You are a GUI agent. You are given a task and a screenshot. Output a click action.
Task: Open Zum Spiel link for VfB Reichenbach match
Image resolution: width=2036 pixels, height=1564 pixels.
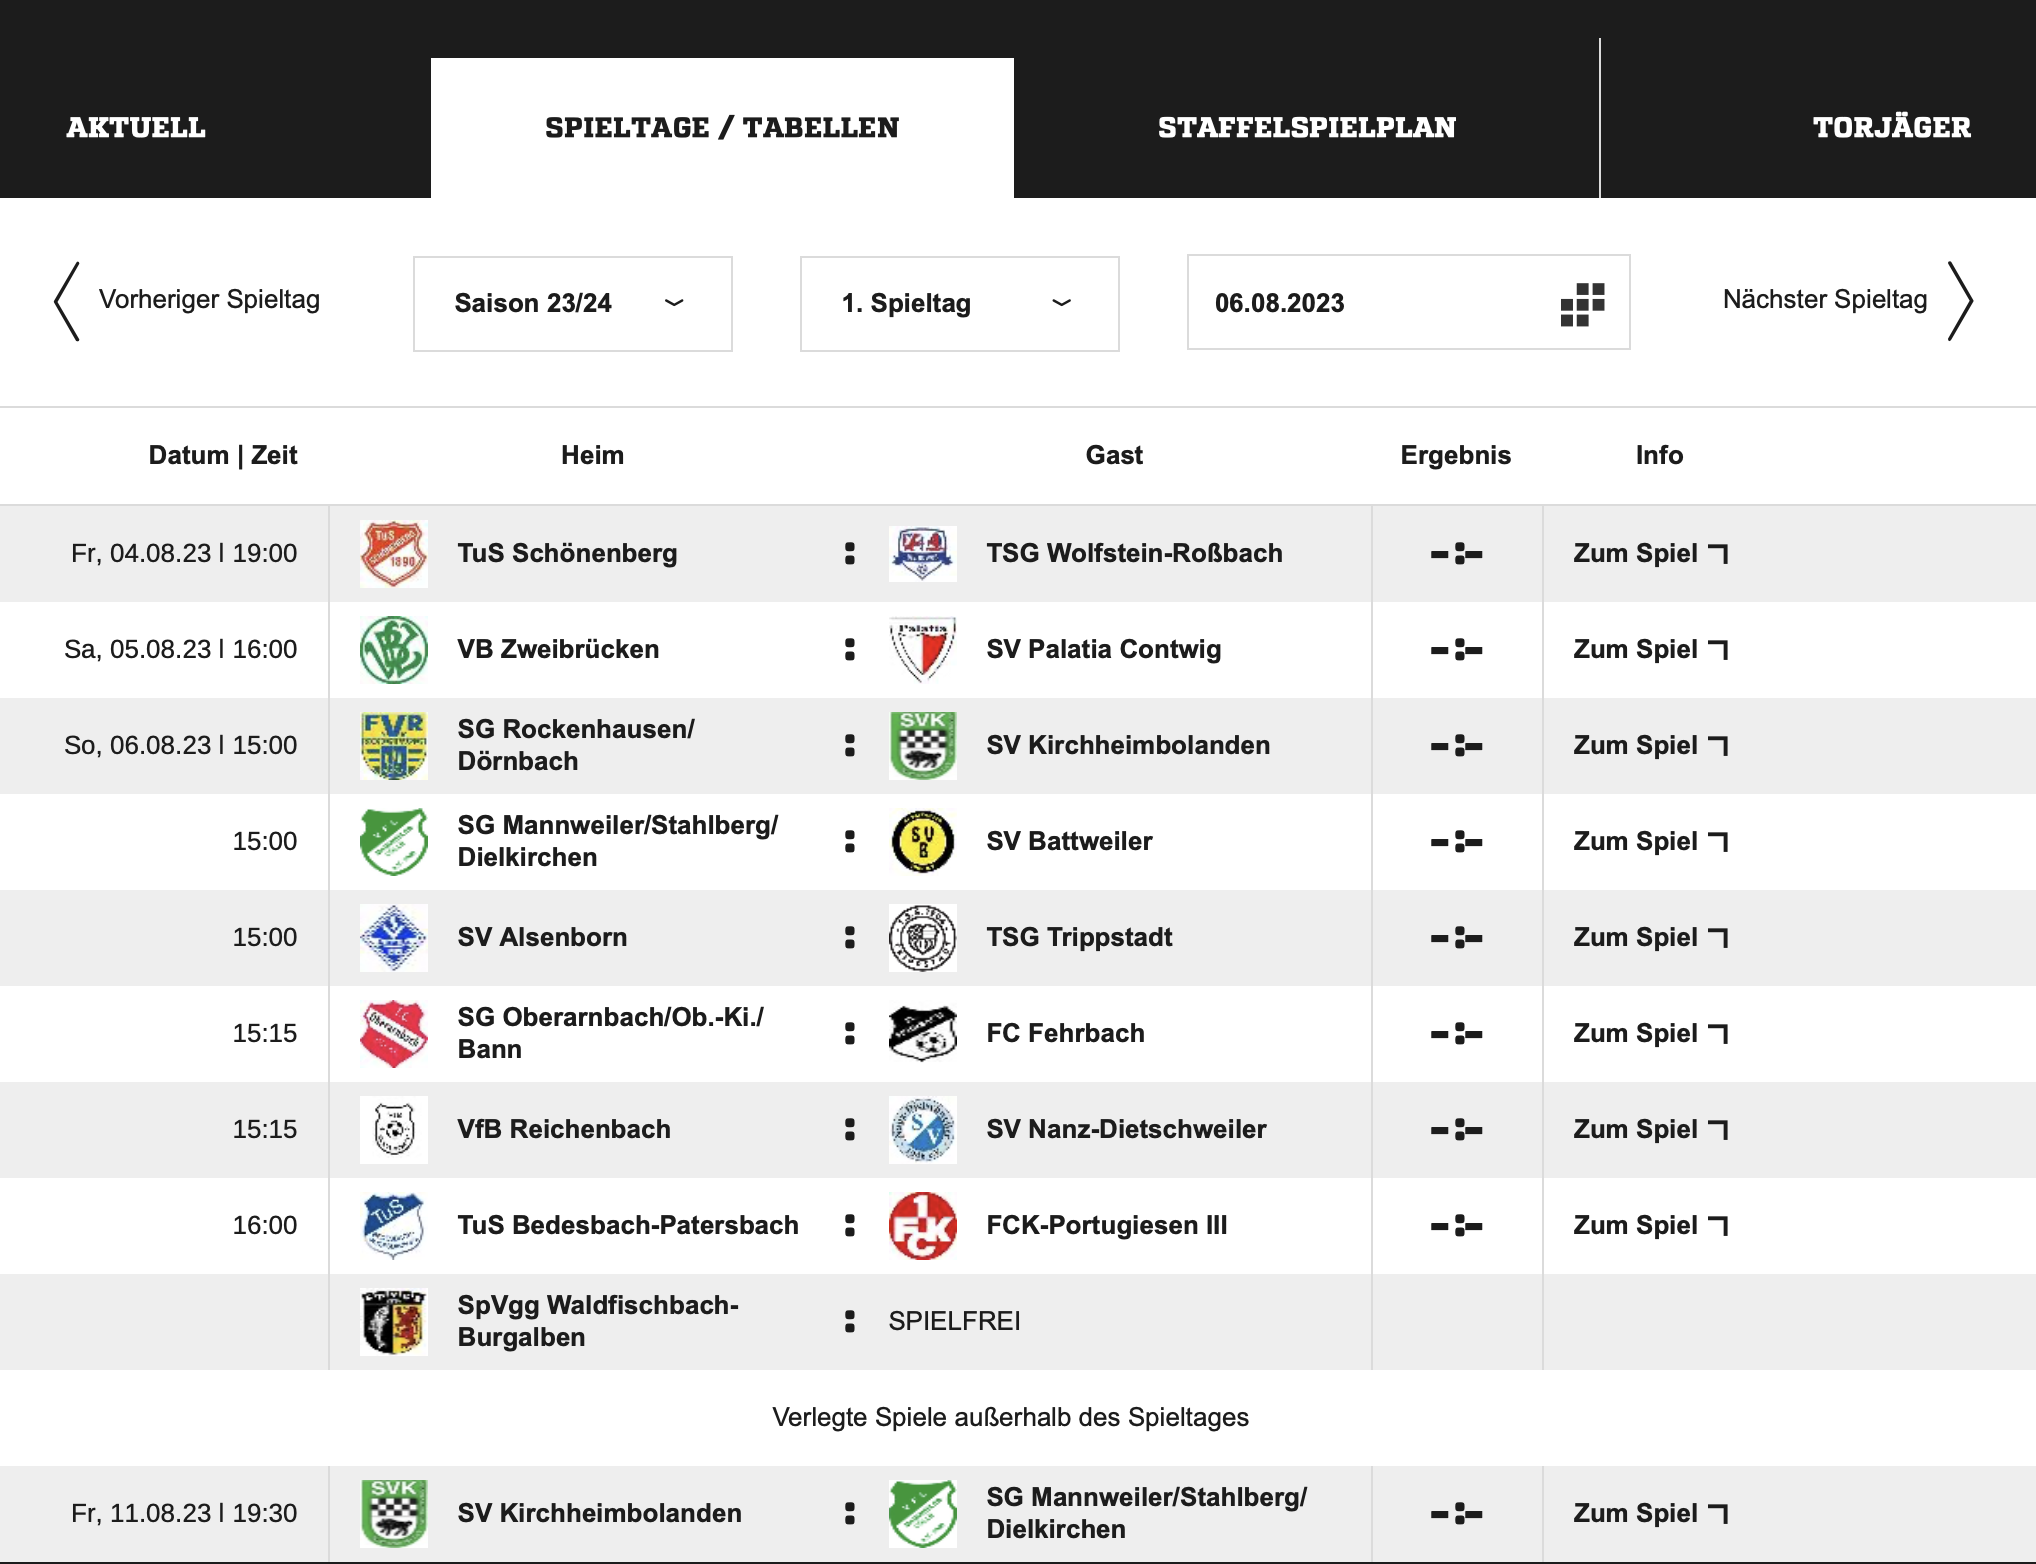pyautogui.click(x=1650, y=1129)
